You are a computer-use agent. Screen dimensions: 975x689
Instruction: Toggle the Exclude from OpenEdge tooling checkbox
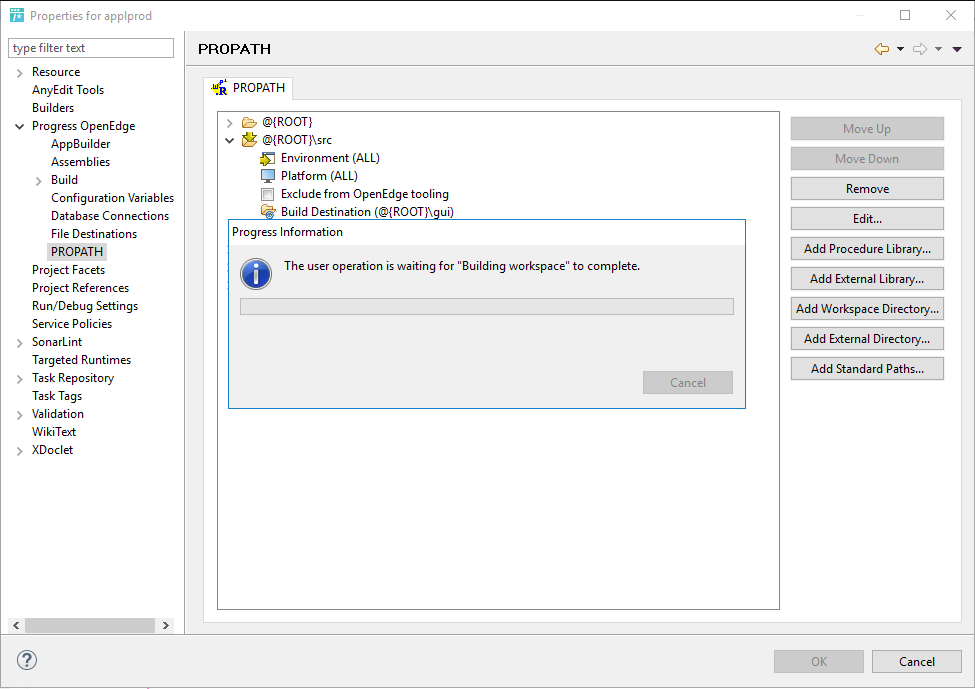267,193
